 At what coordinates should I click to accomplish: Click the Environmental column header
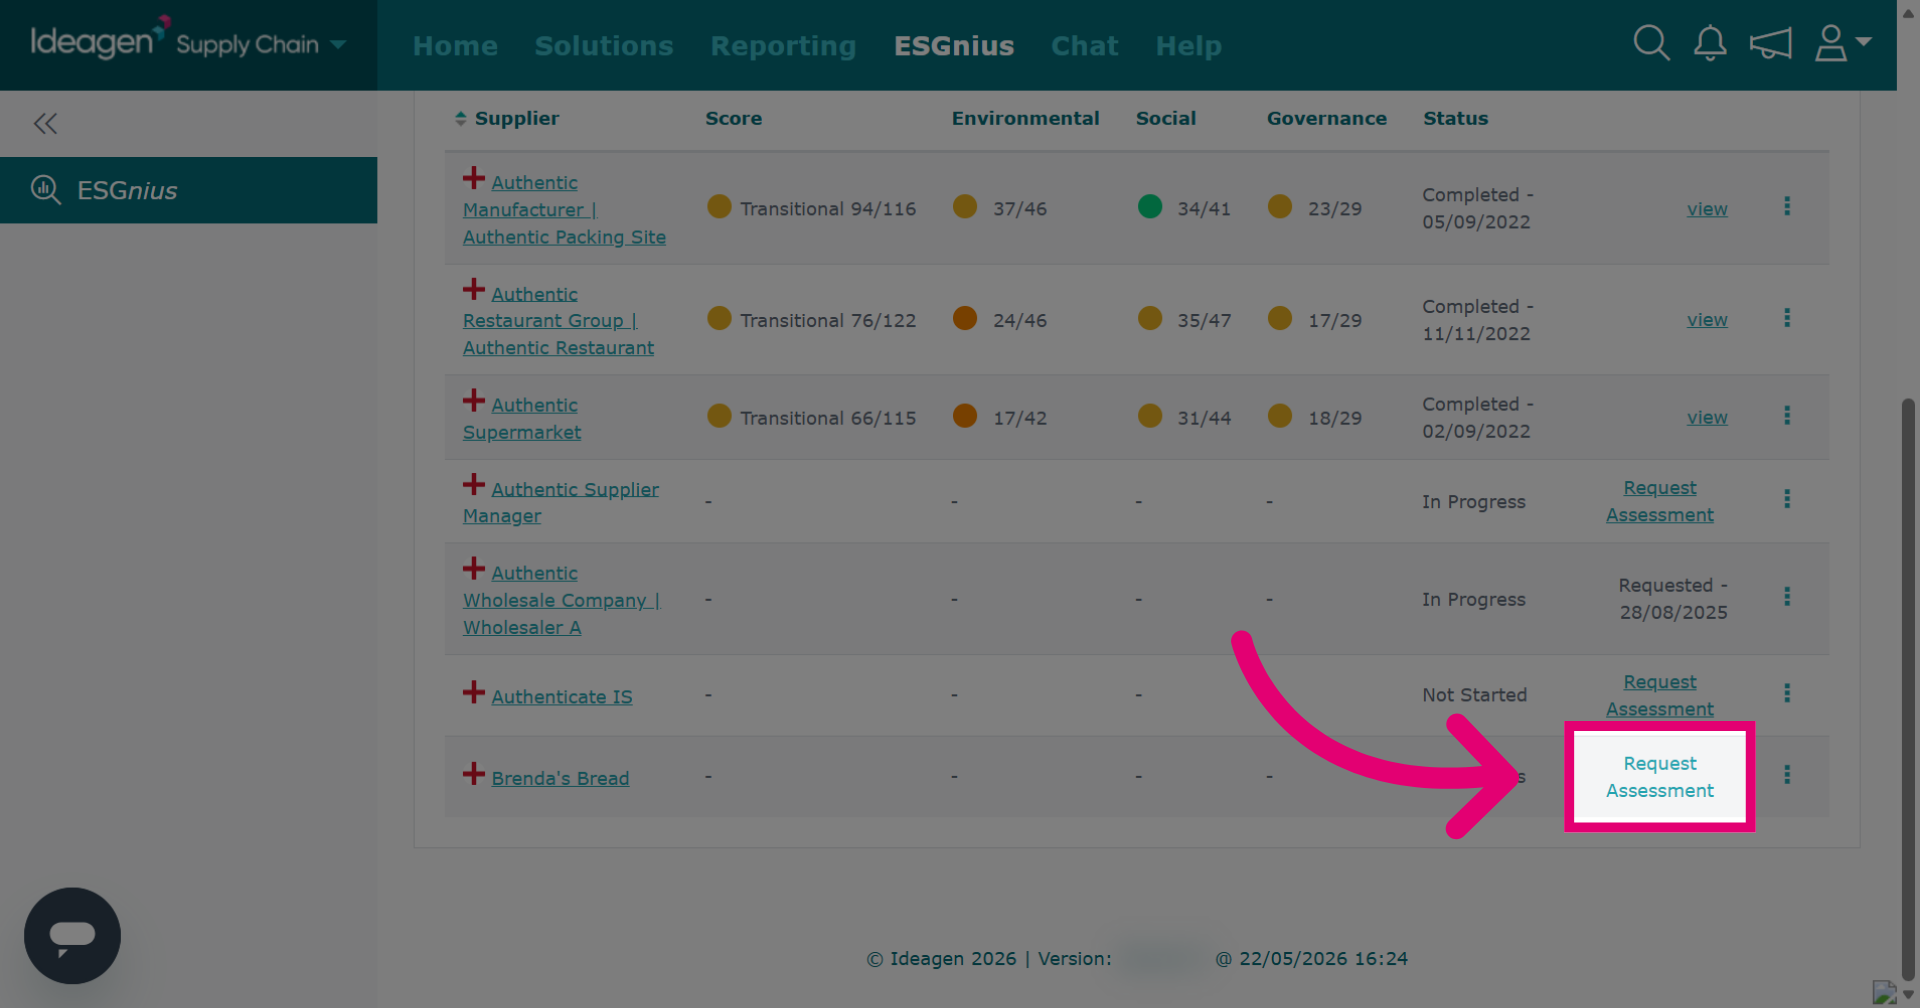point(1025,118)
